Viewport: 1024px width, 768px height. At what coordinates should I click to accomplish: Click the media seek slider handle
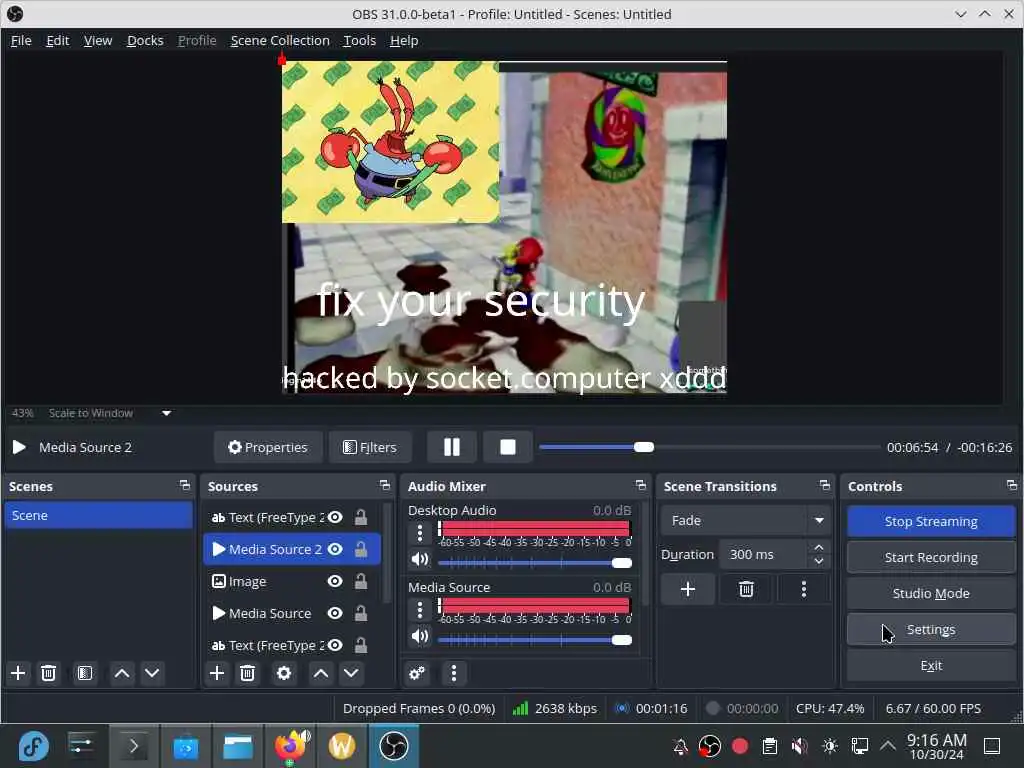click(644, 447)
